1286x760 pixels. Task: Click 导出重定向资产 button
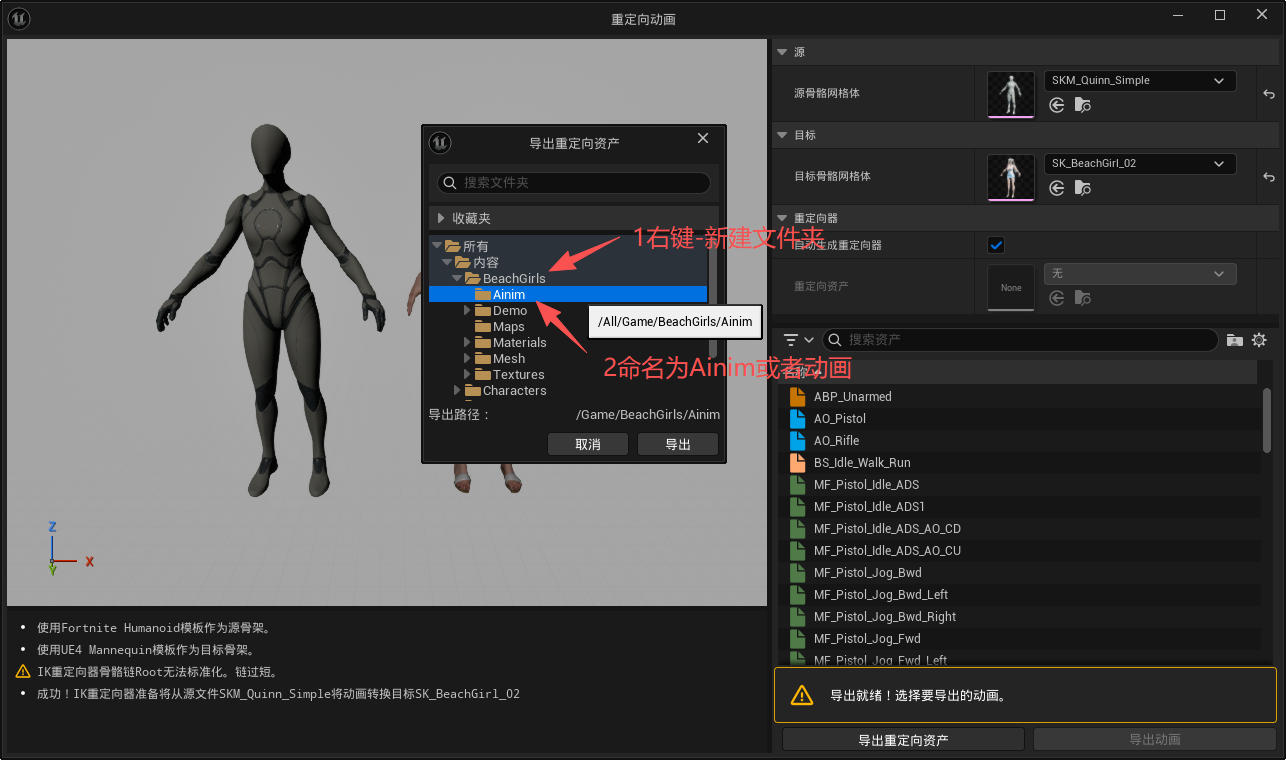pos(903,740)
